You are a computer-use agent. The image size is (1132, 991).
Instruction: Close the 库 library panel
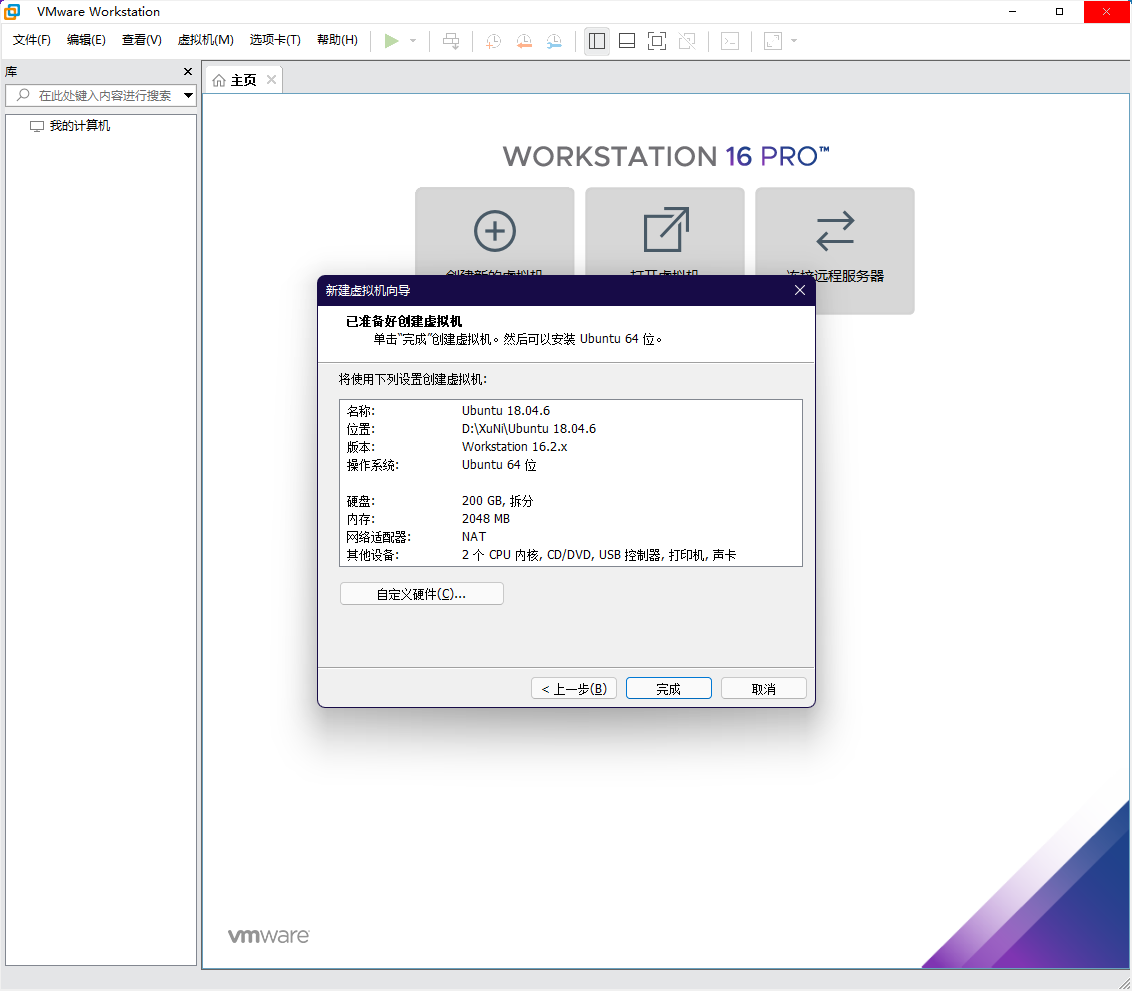(x=188, y=71)
